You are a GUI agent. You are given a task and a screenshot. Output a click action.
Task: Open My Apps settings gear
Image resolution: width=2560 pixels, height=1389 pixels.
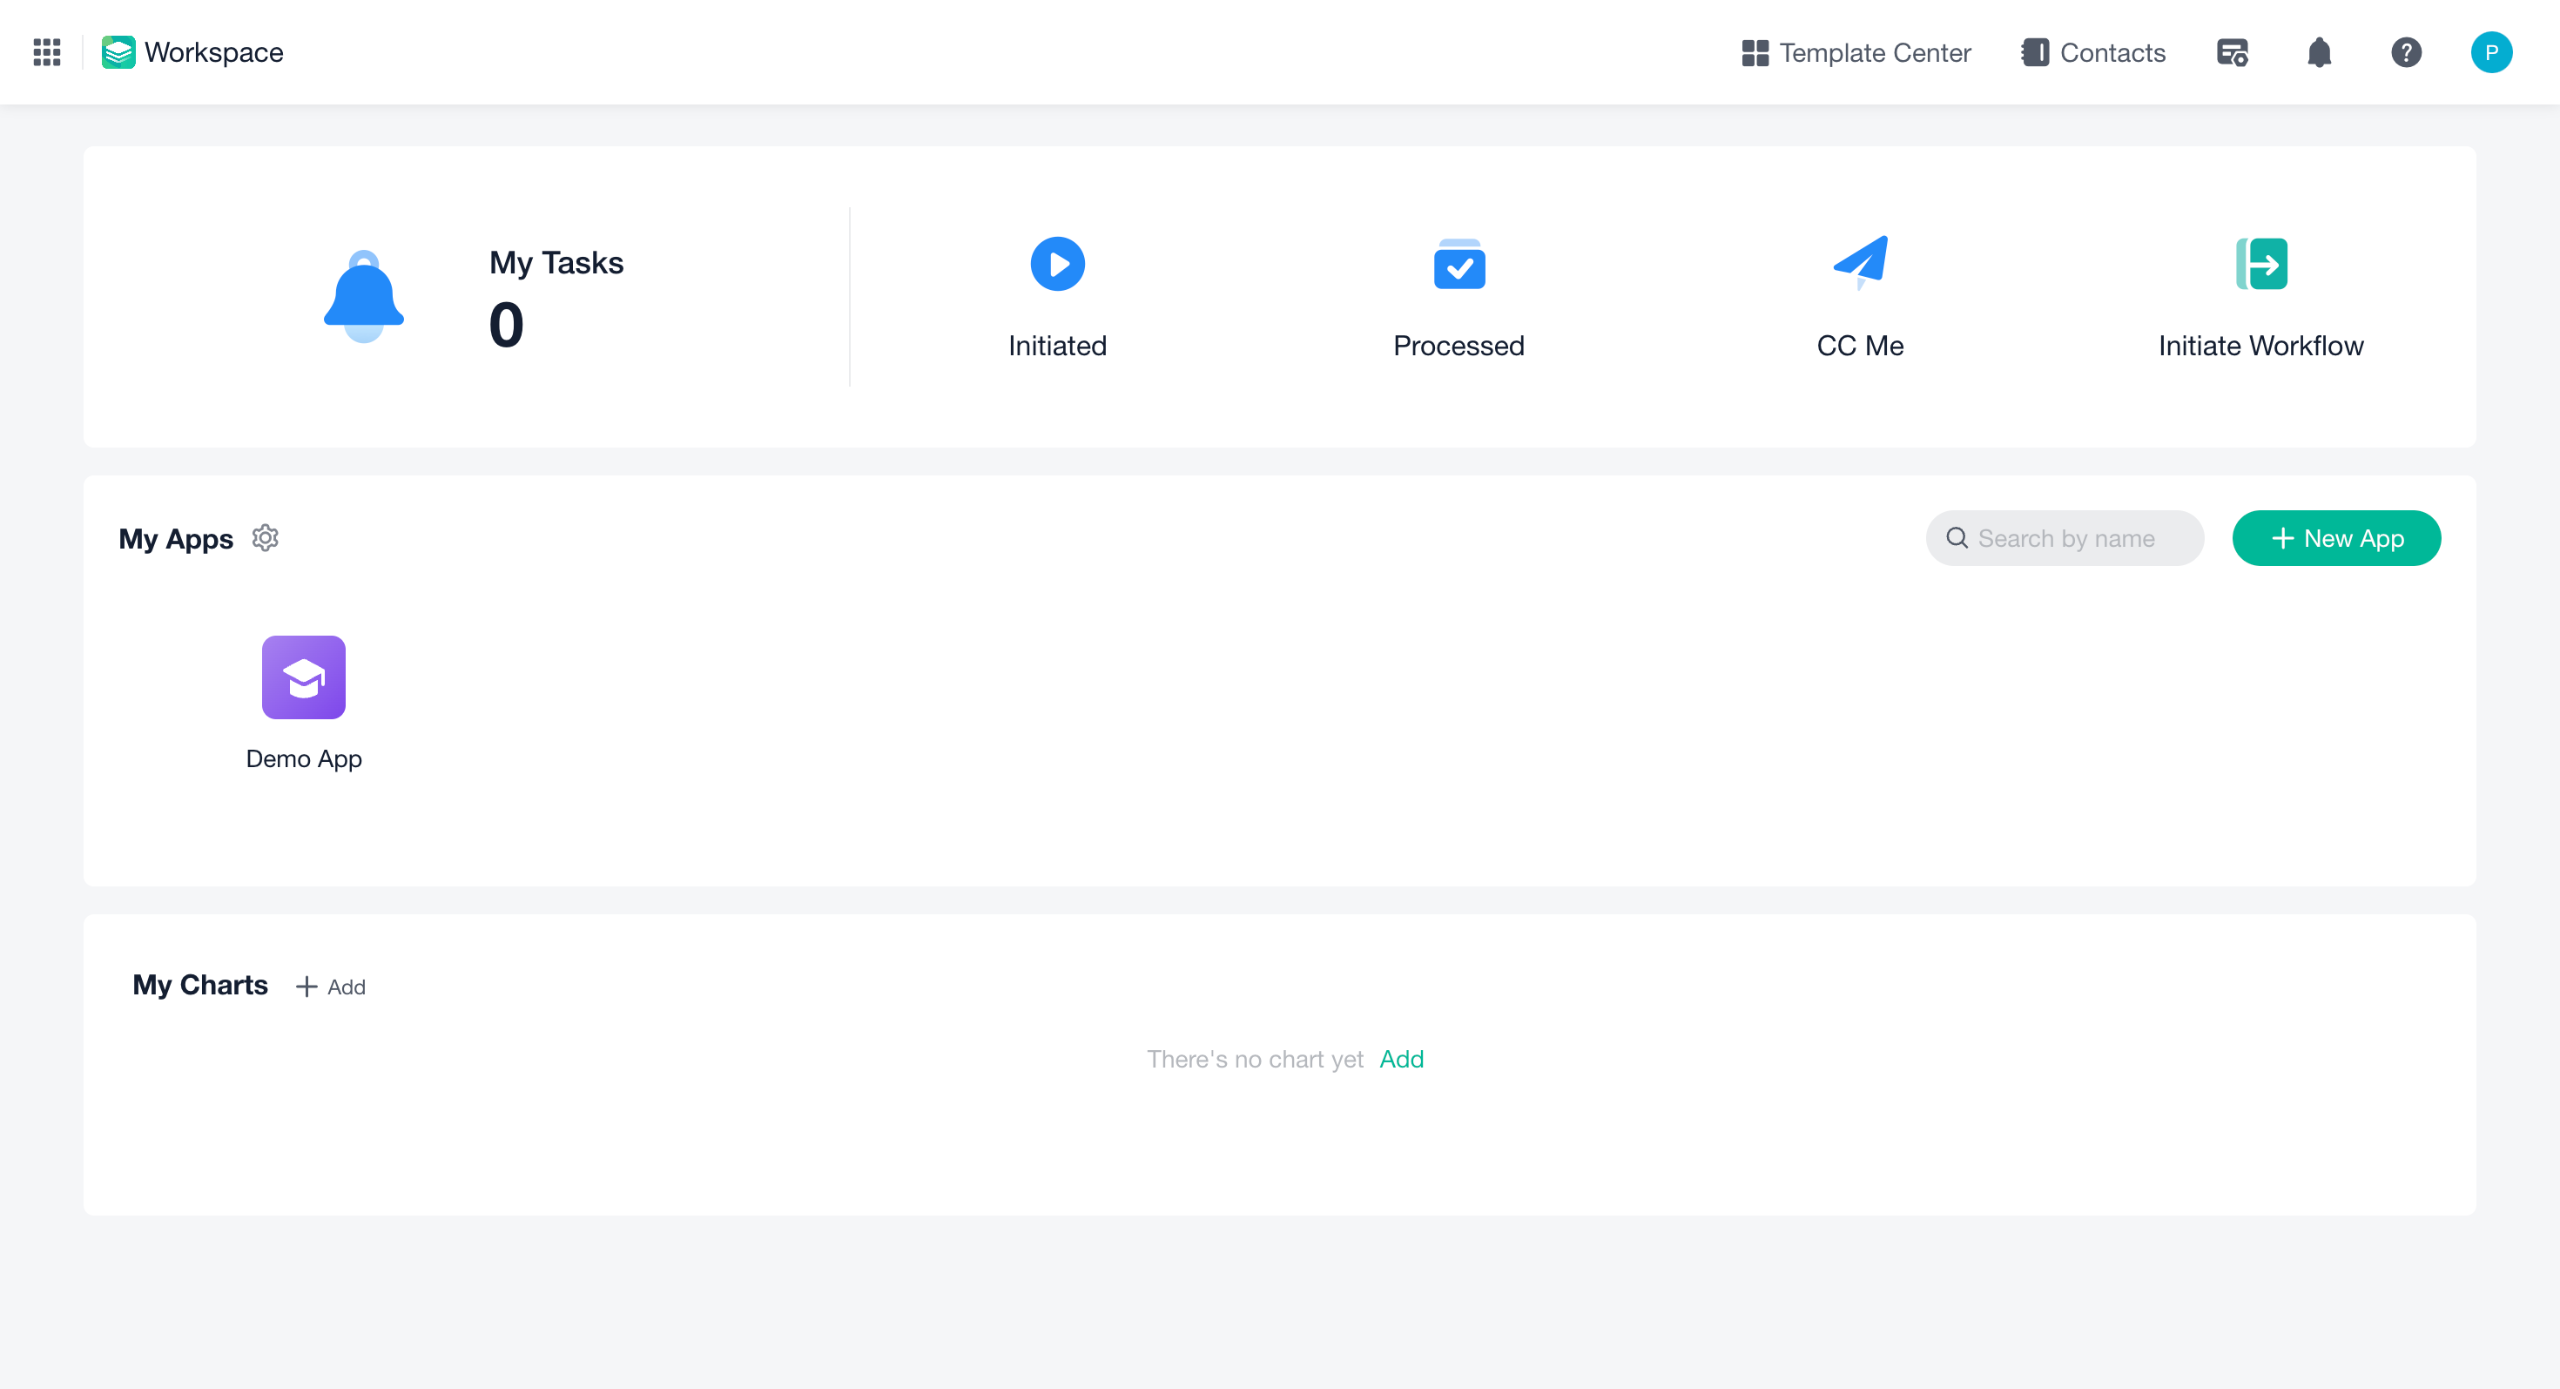click(x=265, y=538)
